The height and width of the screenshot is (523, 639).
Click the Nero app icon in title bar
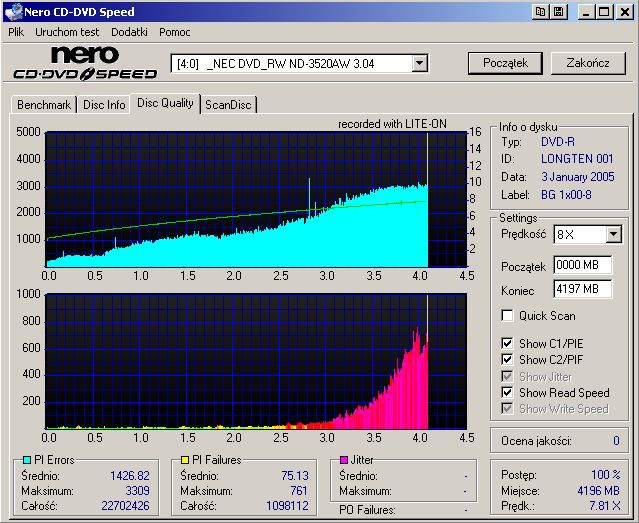13,12
